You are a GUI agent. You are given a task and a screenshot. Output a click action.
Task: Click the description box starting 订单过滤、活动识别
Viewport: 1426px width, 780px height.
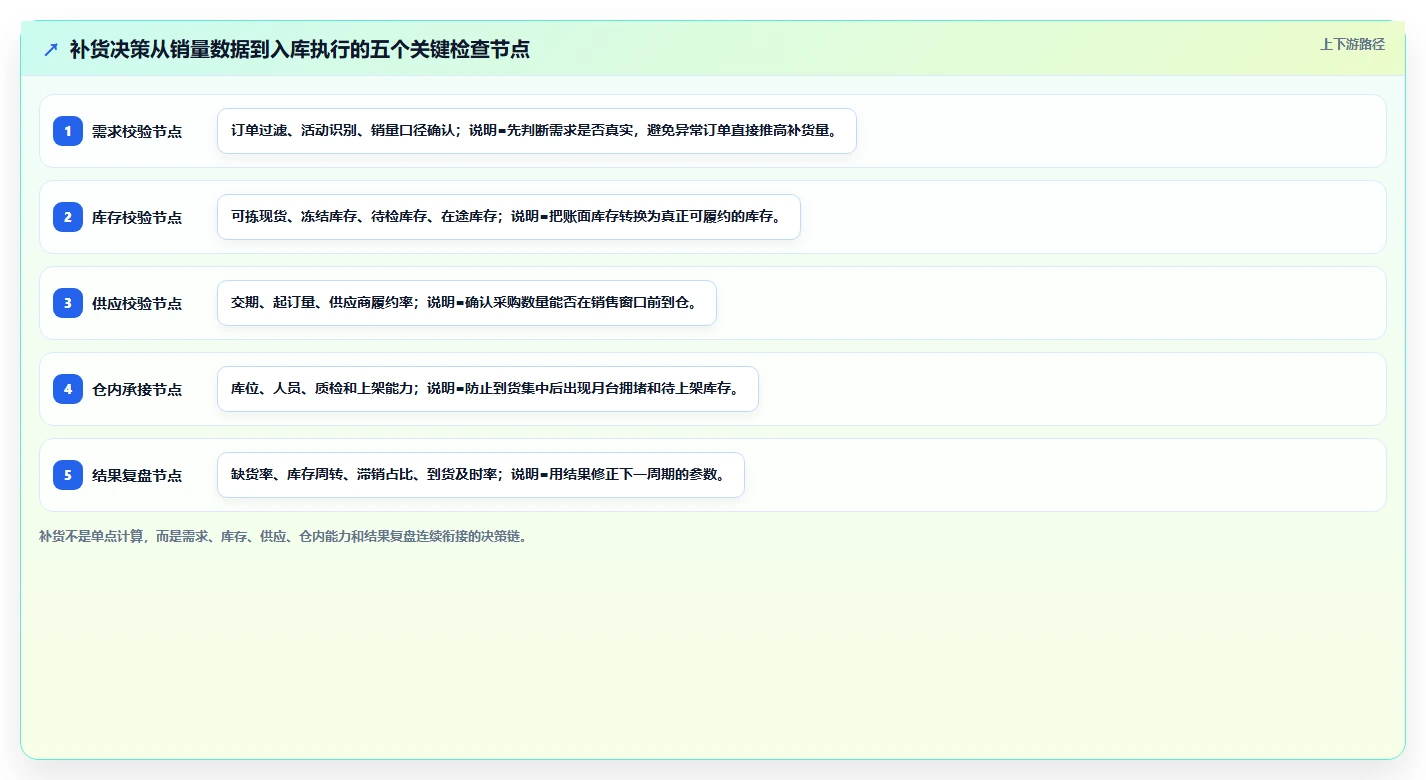(537, 131)
